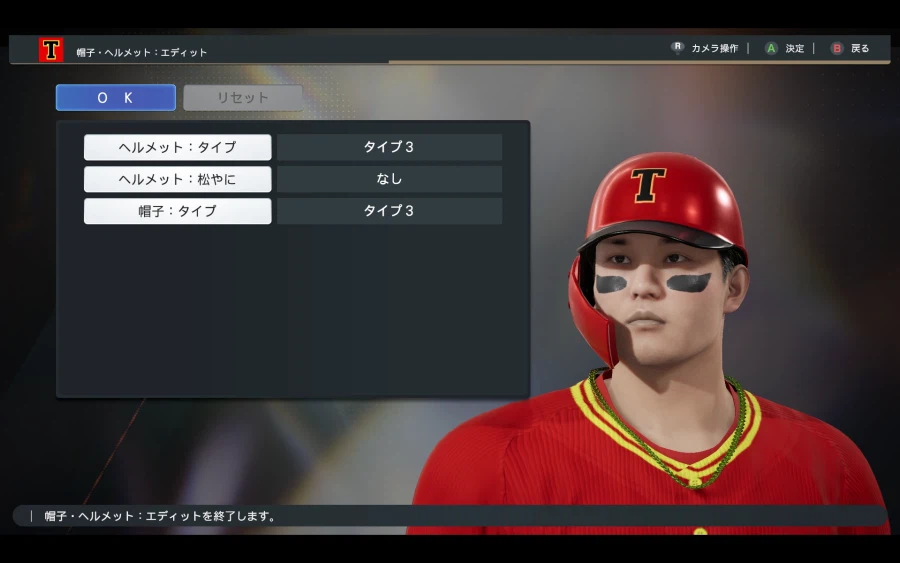The image size is (900, 563).
Task: Click the 戻る back label
Action: tap(860, 49)
